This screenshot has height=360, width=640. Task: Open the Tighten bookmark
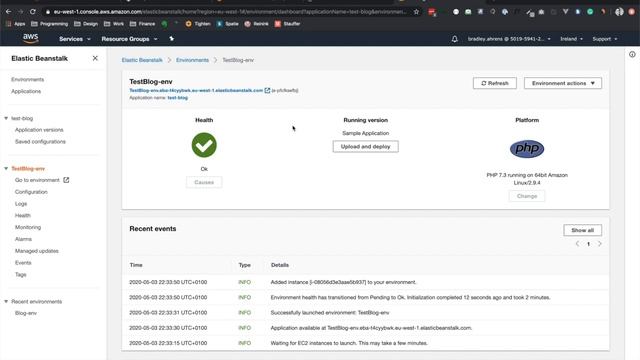pos(198,24)
